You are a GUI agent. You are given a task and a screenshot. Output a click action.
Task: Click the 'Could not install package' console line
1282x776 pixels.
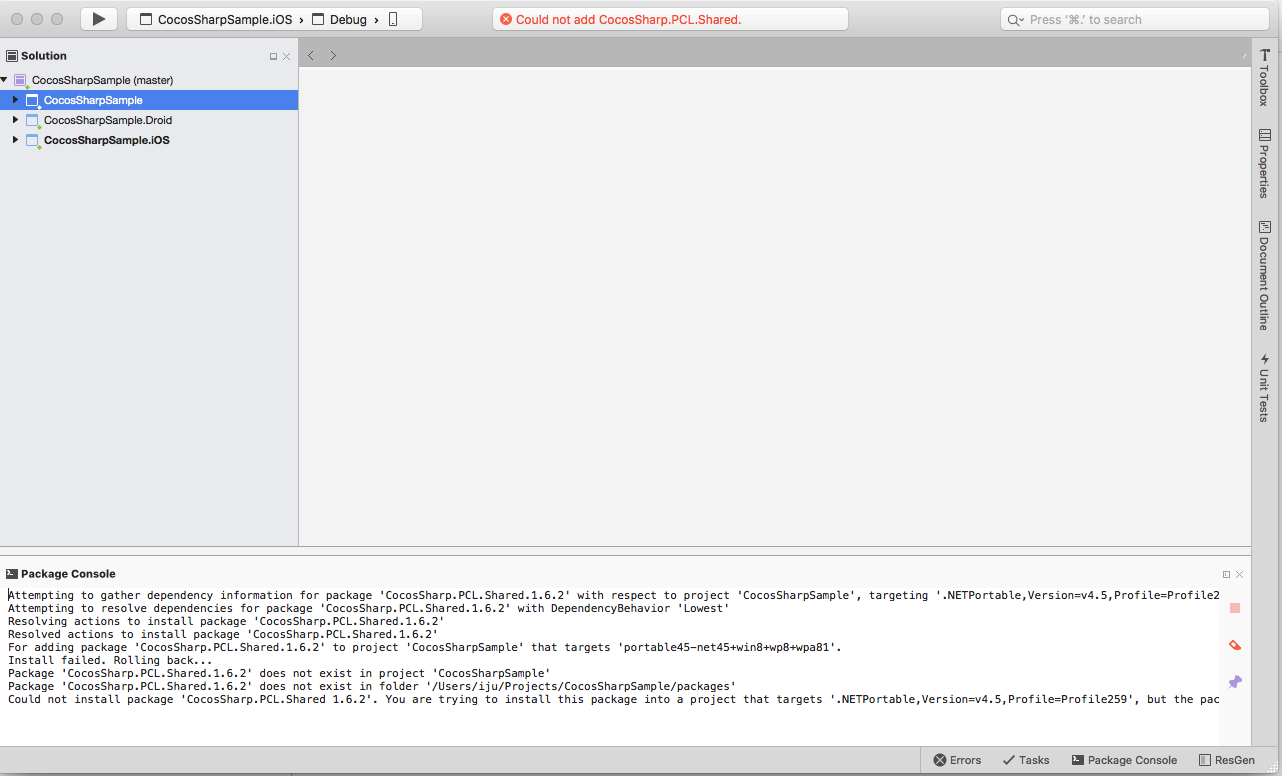613,699
